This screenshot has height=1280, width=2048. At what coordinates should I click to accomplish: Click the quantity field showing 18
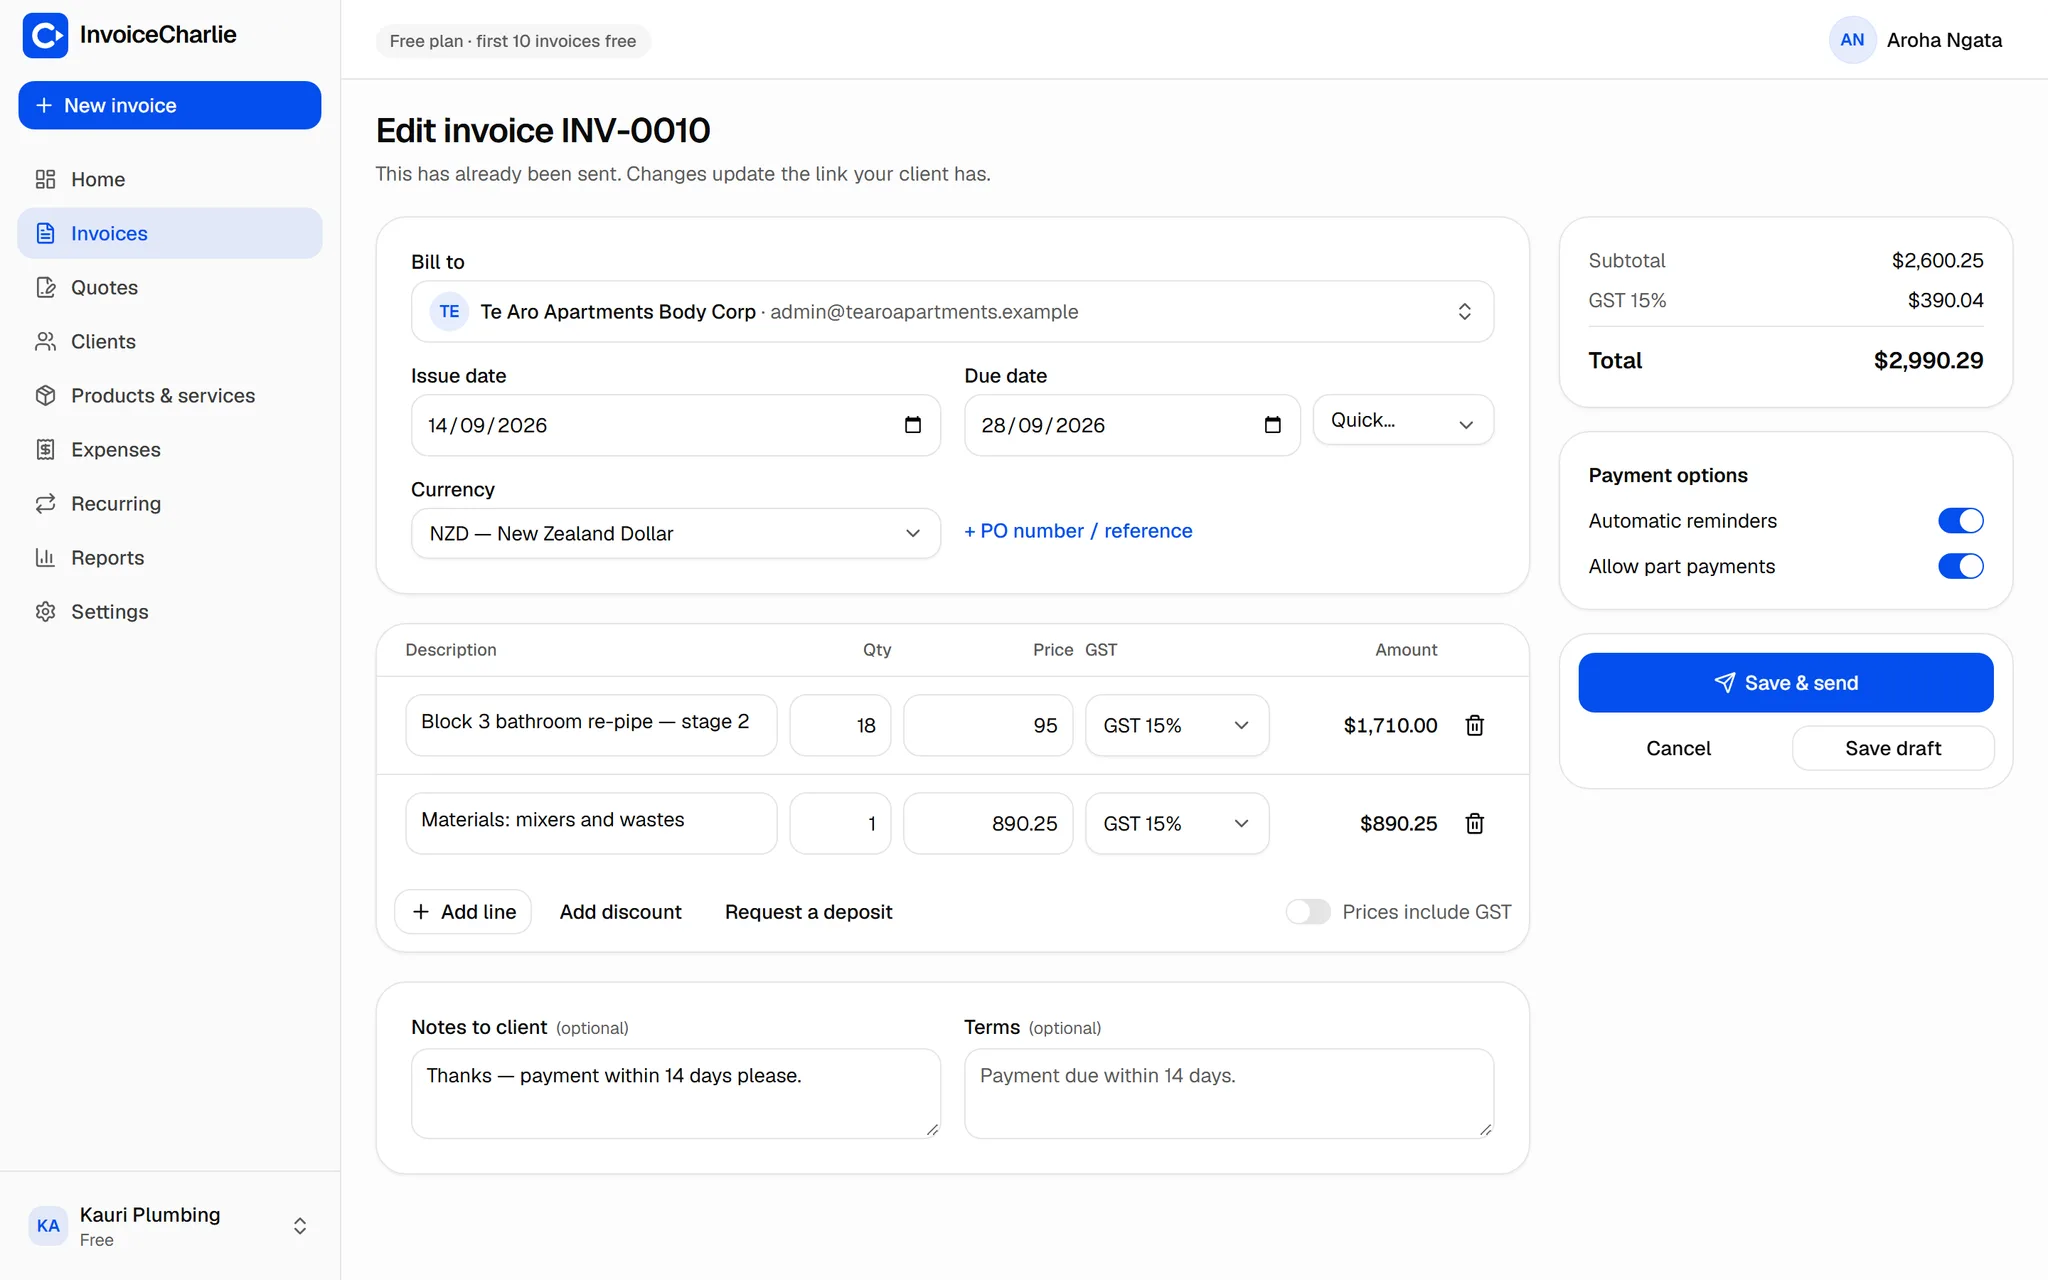840,725
